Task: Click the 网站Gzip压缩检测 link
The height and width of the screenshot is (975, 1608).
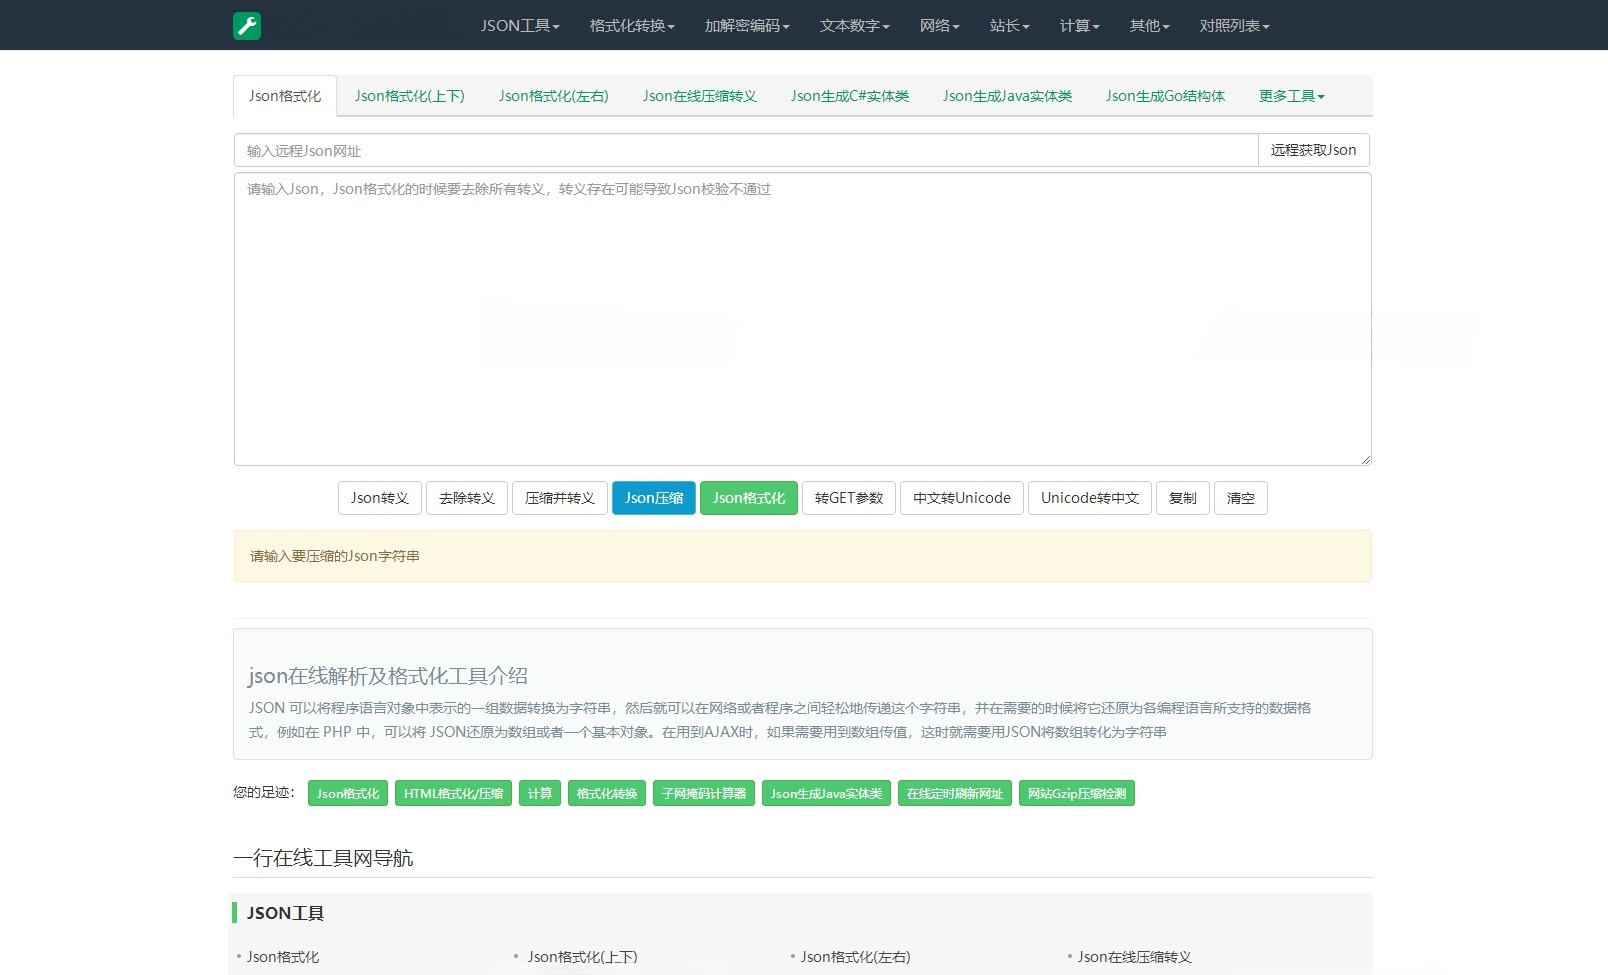Action: tap(1076, 793)
